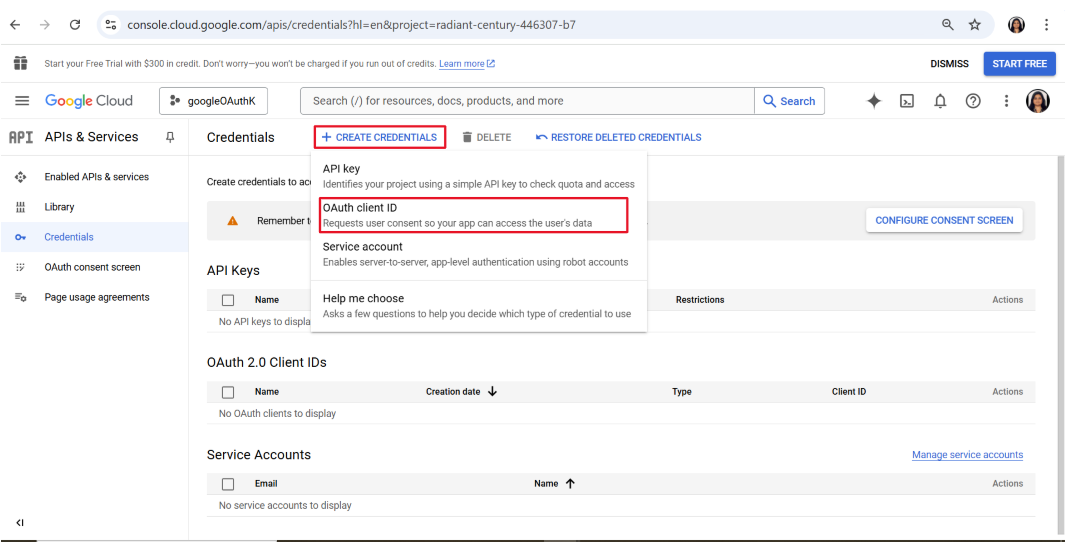1069x542 pixels.
Task: Open site information icon in address bar
Action: click(x=110, y=25)
